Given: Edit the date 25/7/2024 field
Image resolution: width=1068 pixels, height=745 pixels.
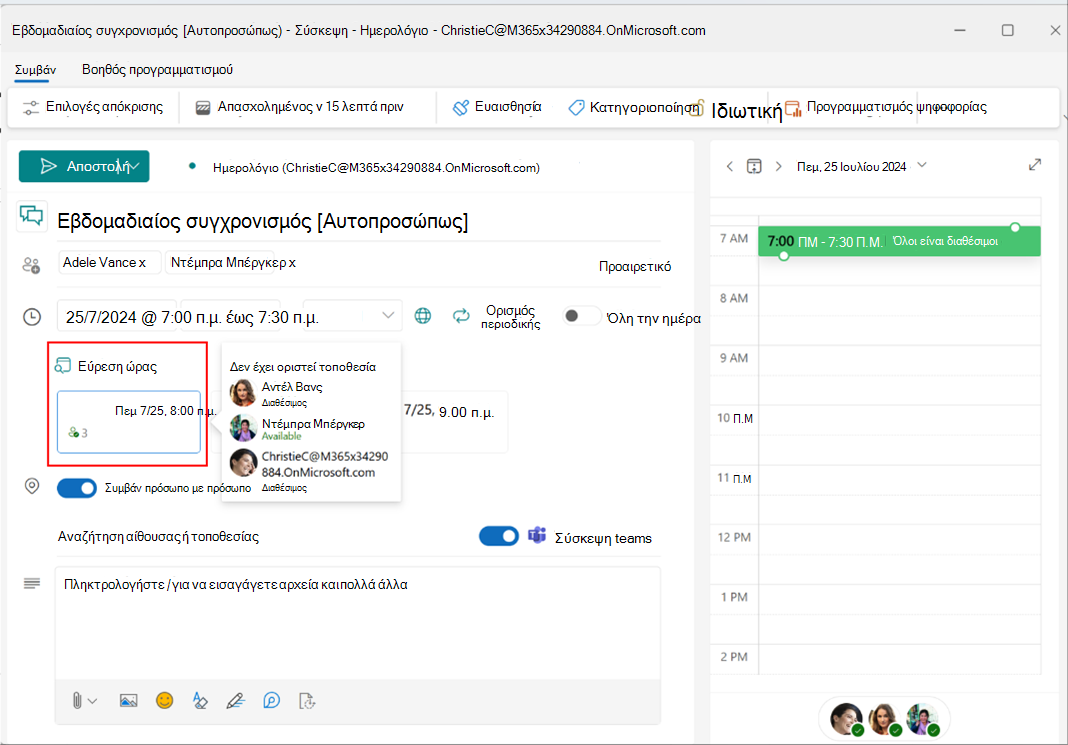Looking at the screenshot, I should coord(117,317).
